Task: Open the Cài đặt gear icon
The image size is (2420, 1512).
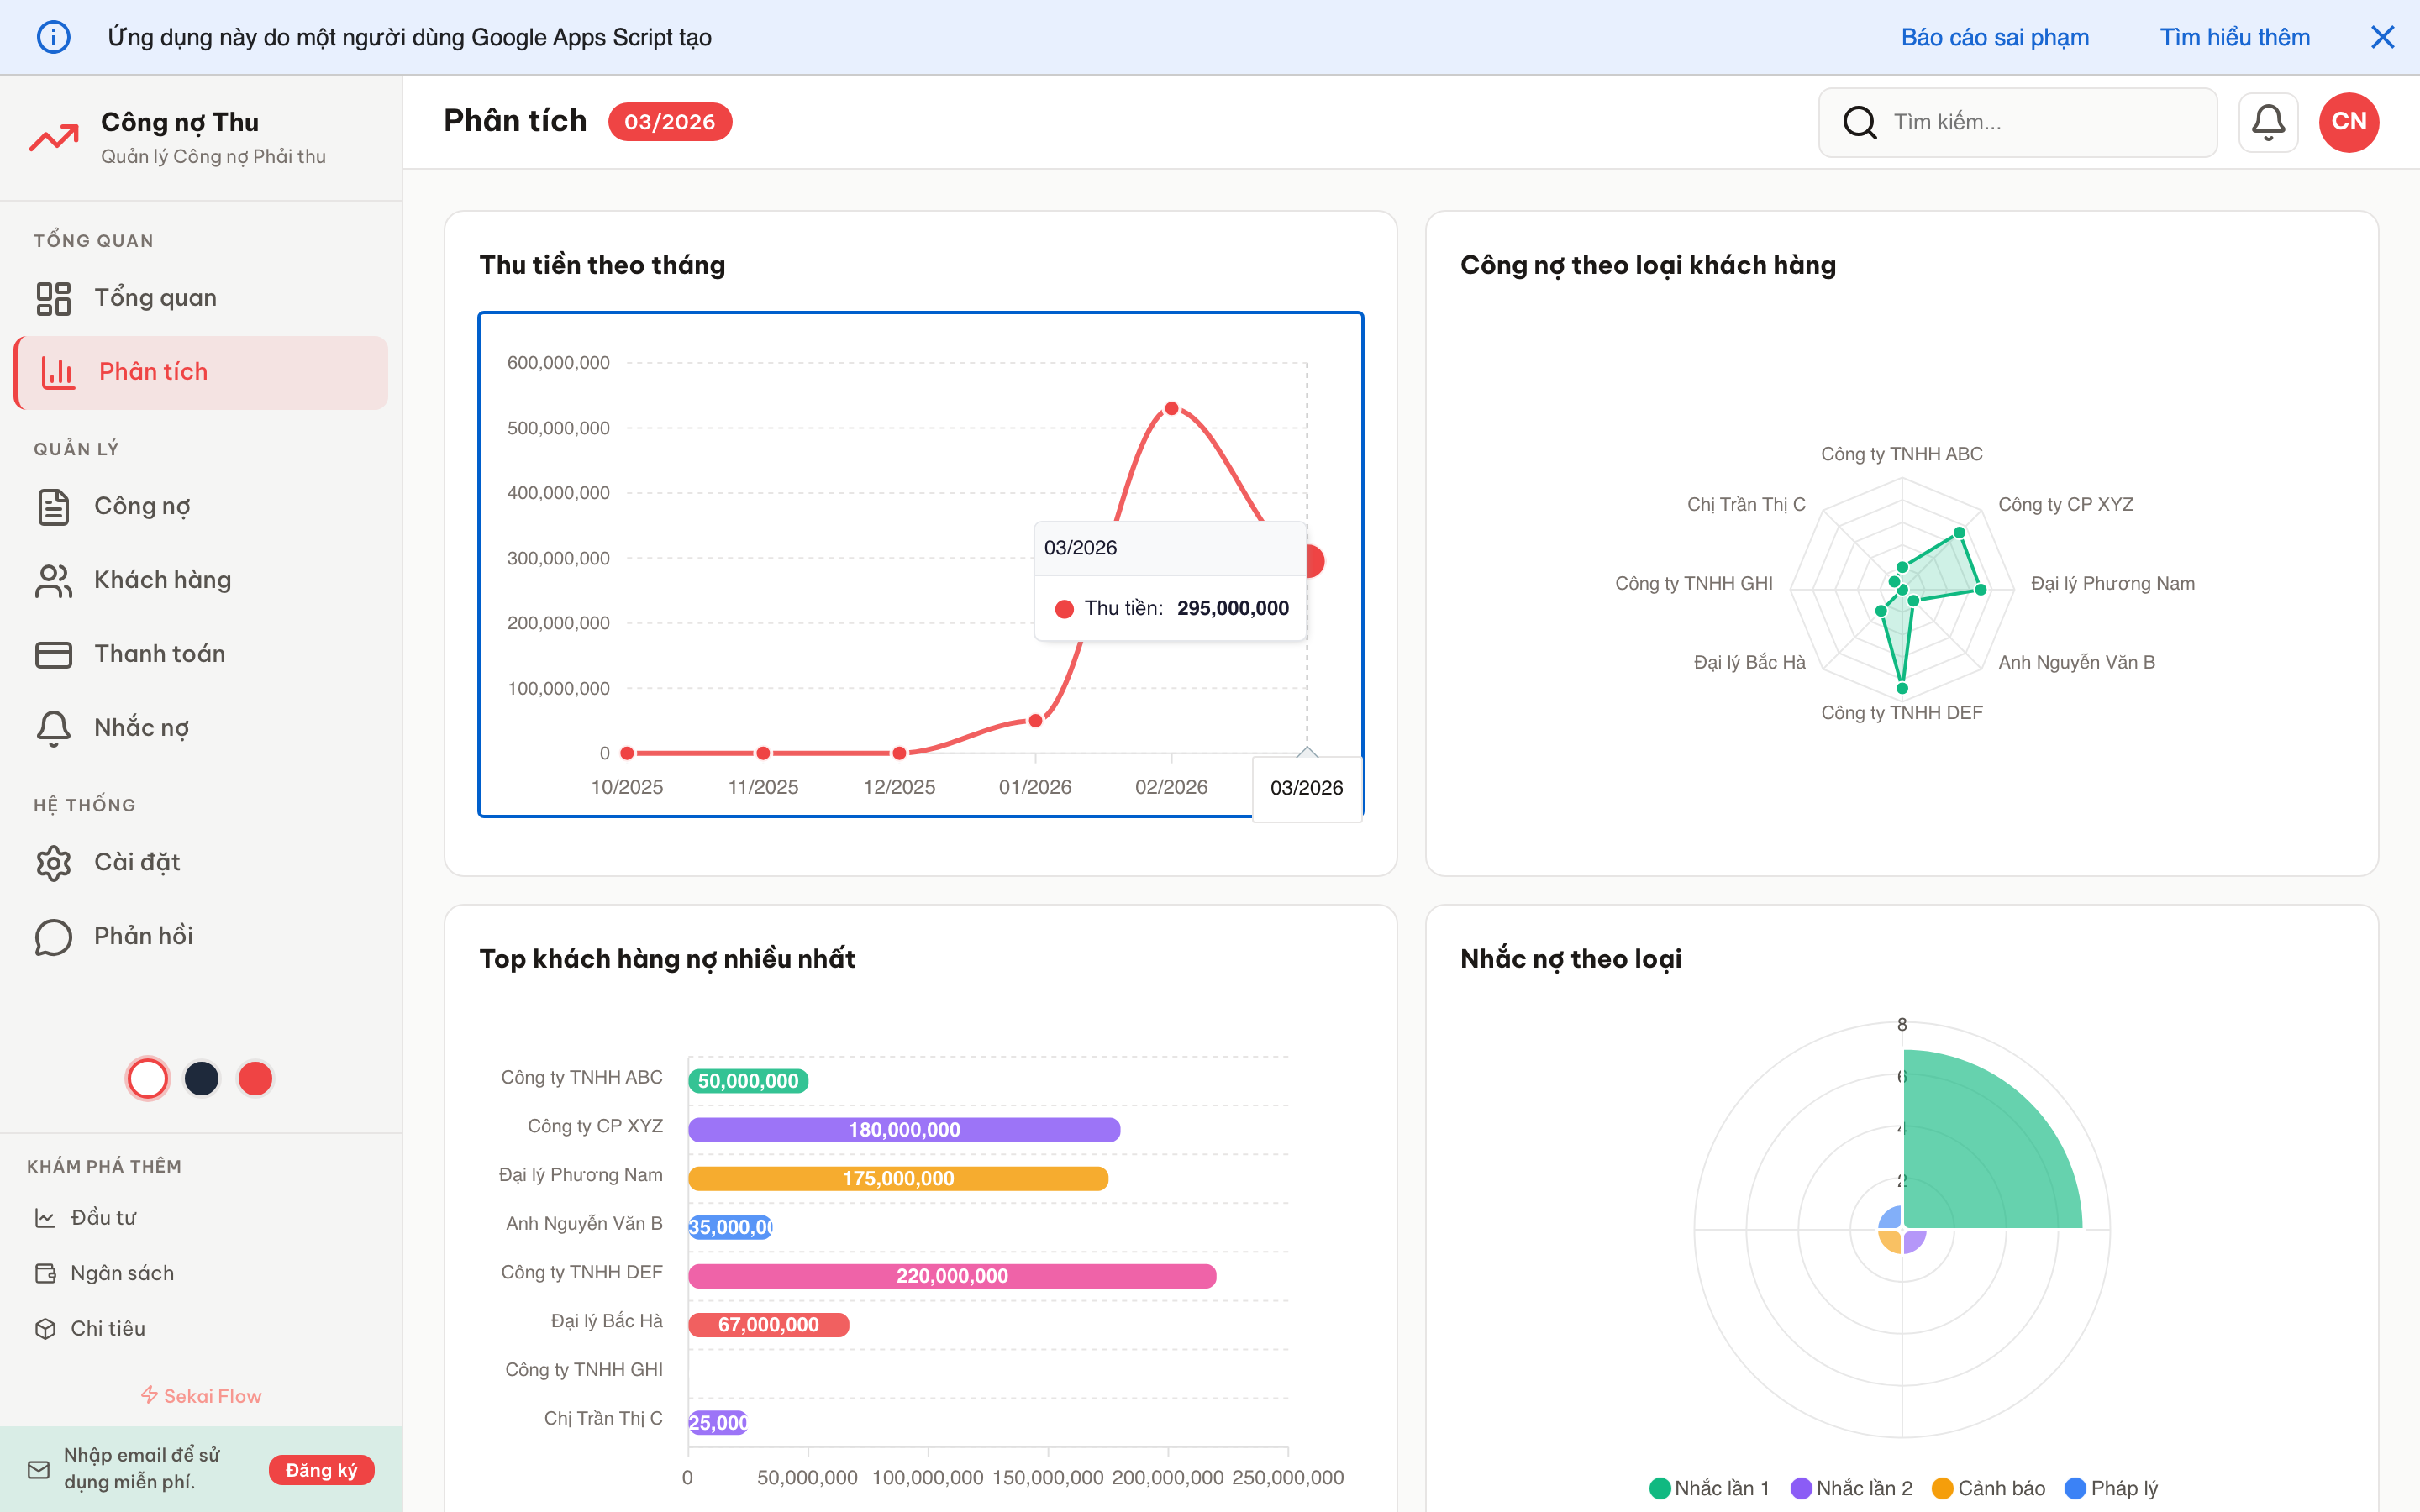Action: [x=53, y=861]
